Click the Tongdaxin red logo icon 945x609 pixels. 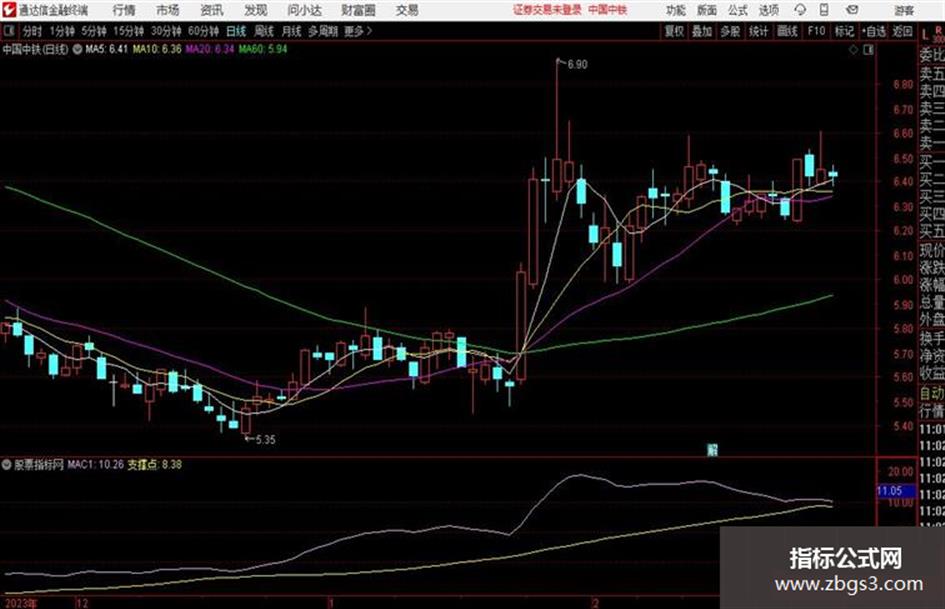click(x=8, y=10)
